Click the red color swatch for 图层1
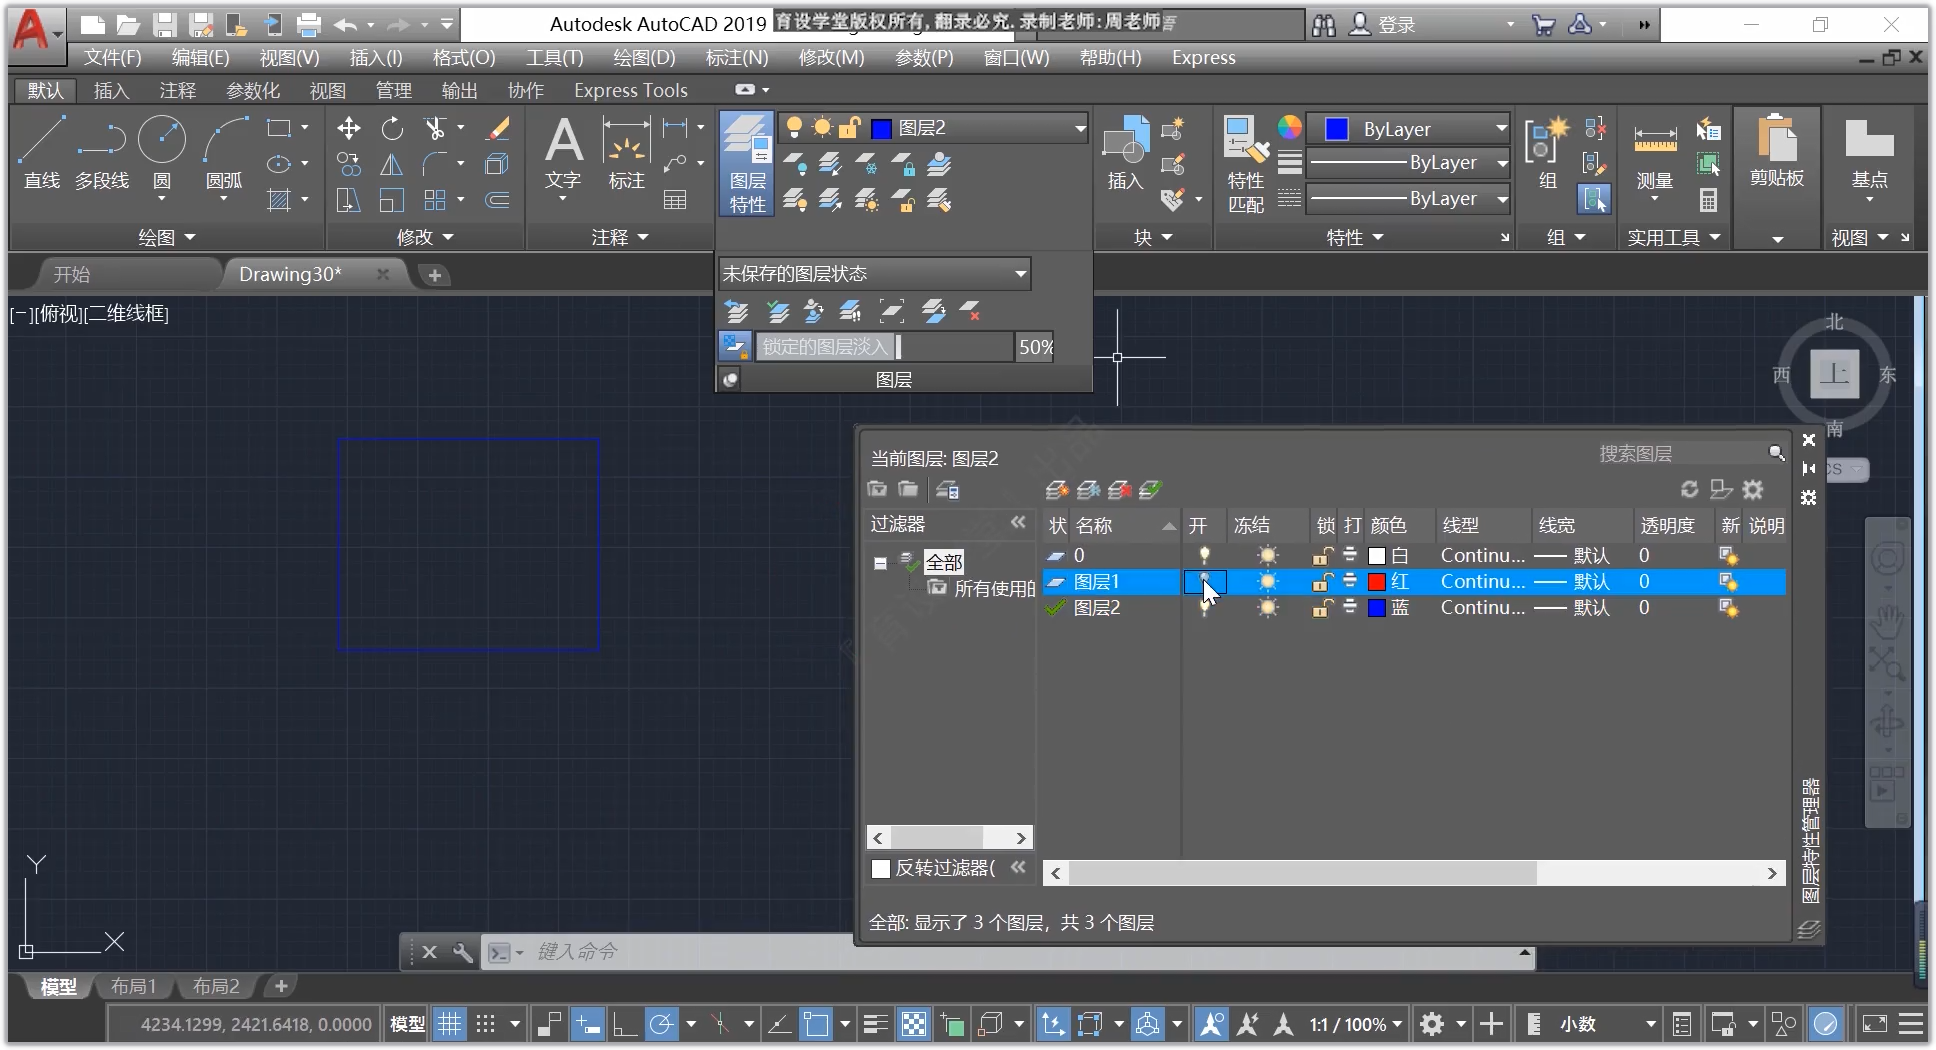 click(x=1377, y=582)
